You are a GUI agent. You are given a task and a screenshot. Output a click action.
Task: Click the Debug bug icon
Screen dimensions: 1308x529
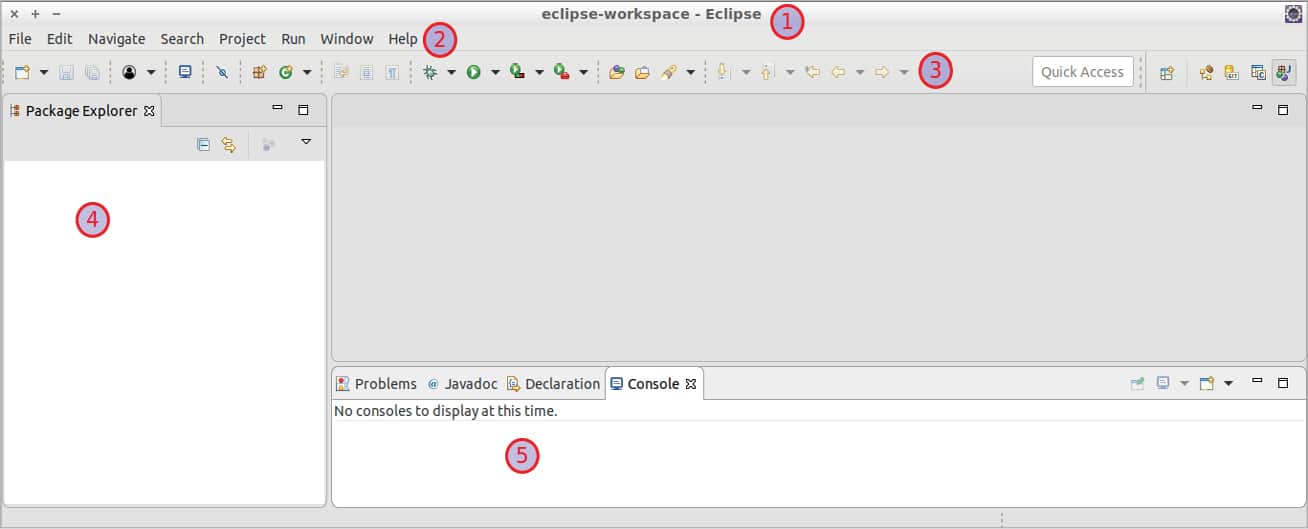click(x=430, y=72)
